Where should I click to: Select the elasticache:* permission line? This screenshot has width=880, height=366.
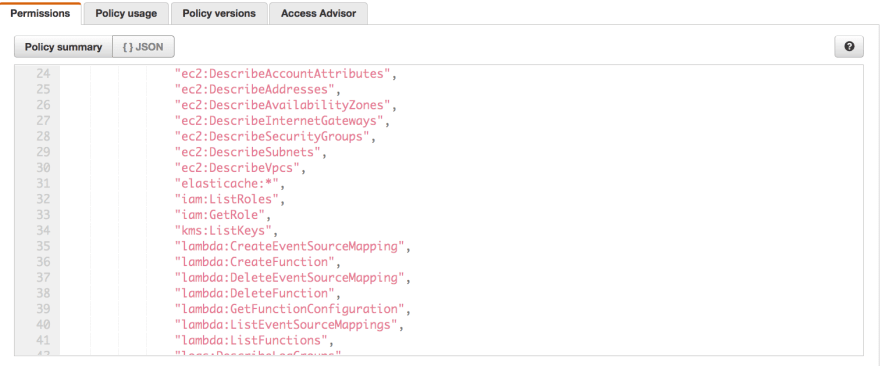click(230, 184)
